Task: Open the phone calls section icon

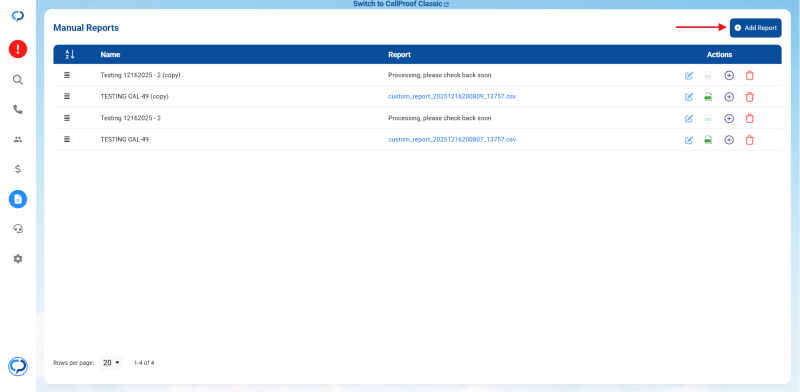Action: 18,109
